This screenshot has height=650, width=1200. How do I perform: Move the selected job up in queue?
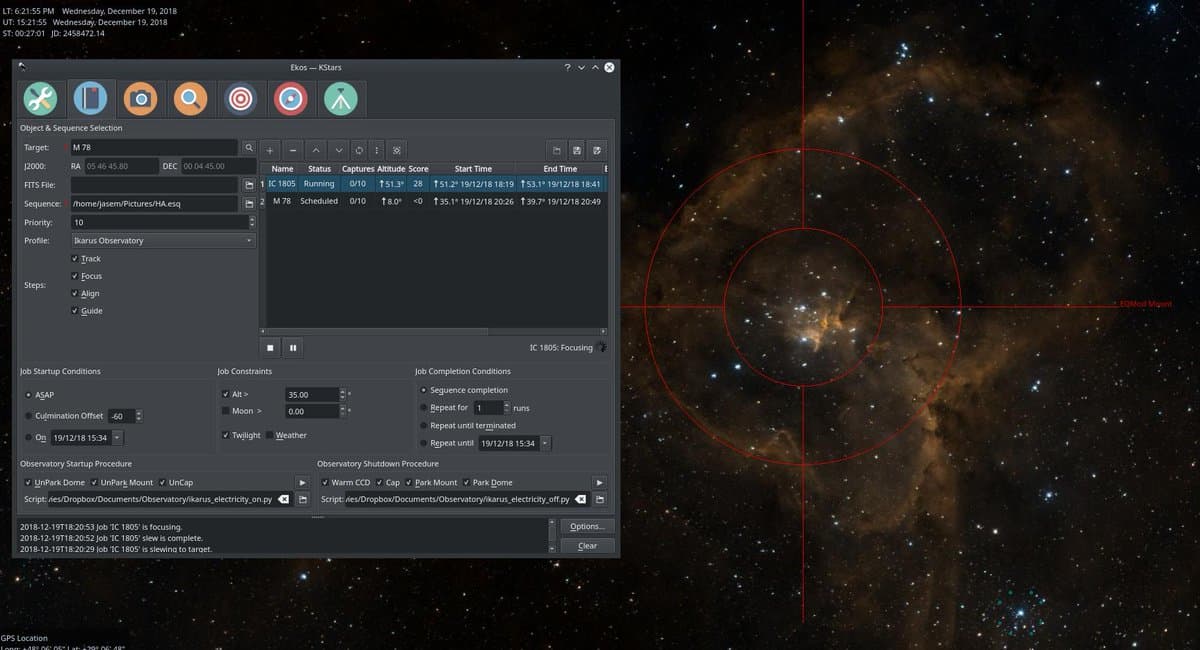(316, 149)
